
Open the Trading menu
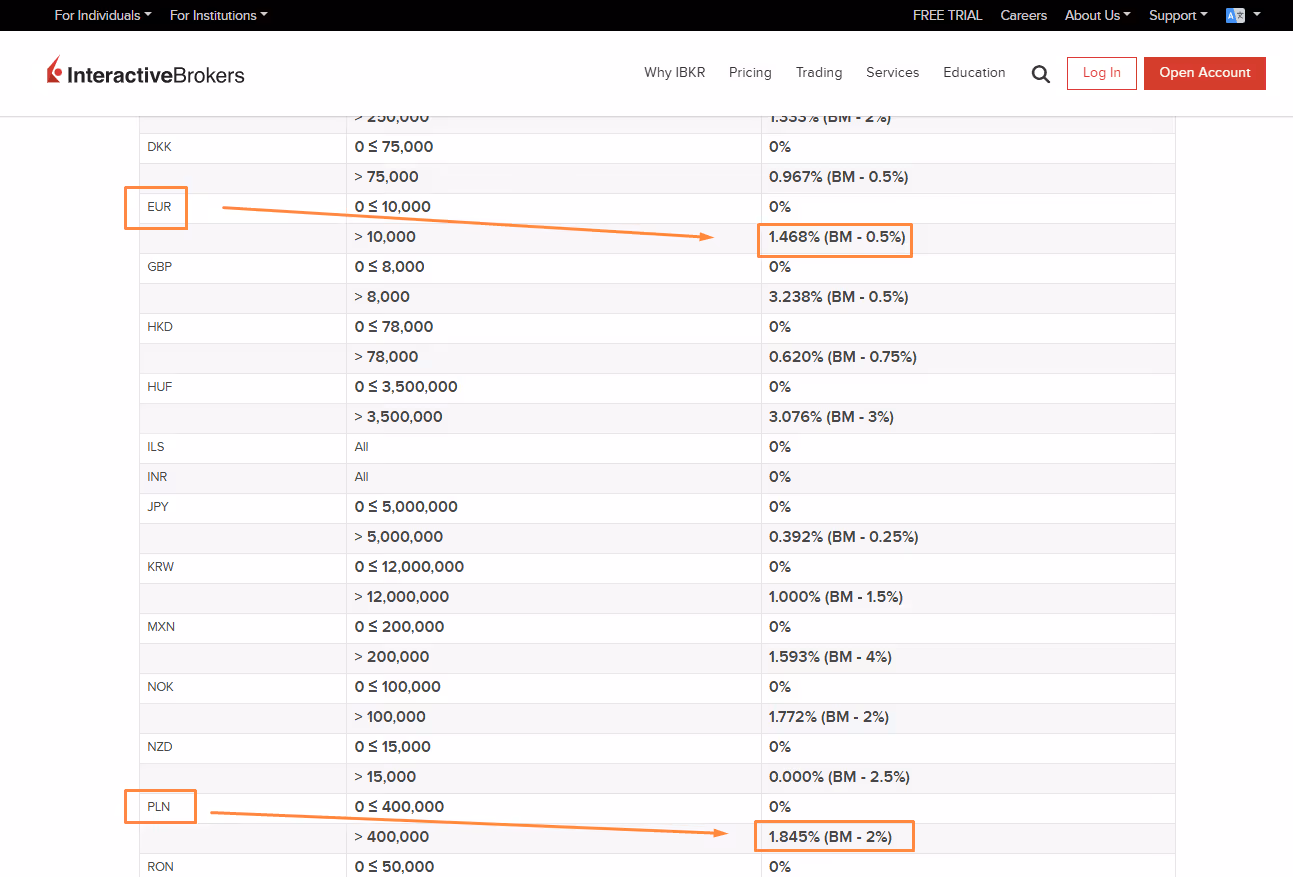(819, 72)
